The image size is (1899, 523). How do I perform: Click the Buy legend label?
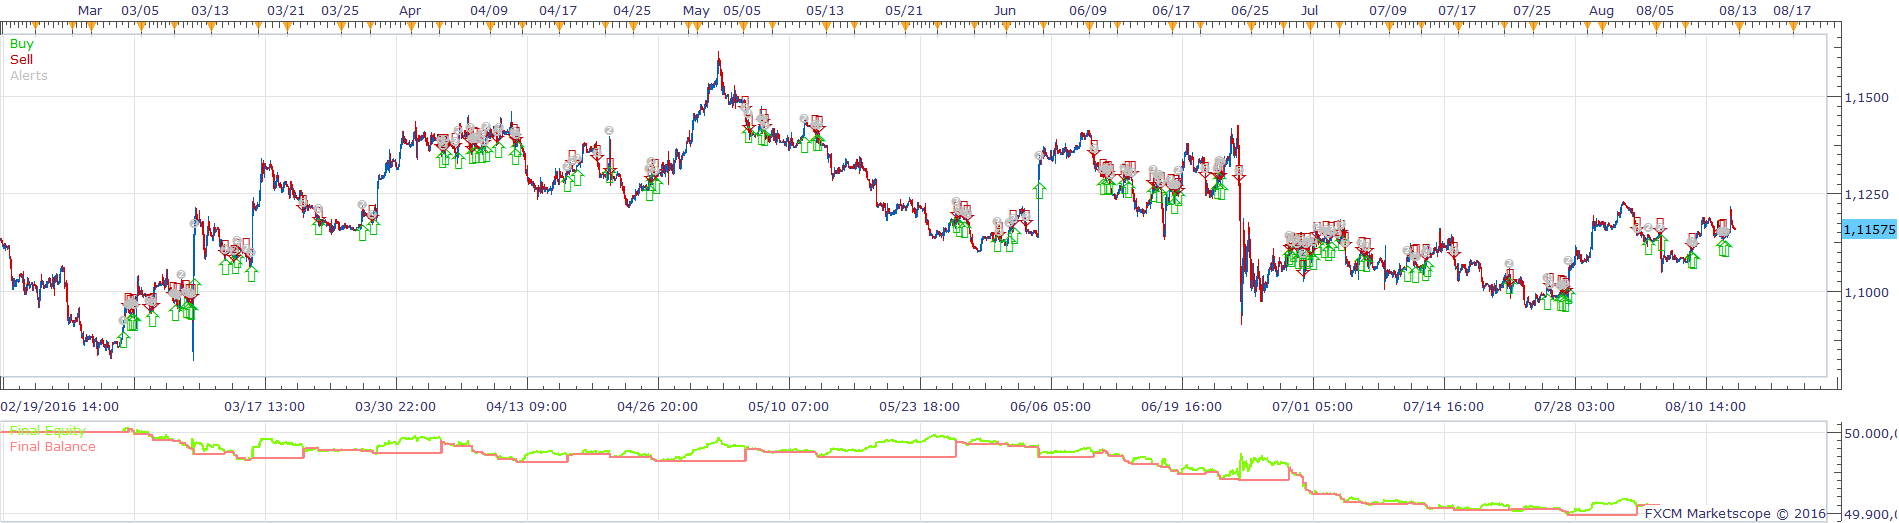(x=21, y=44)
